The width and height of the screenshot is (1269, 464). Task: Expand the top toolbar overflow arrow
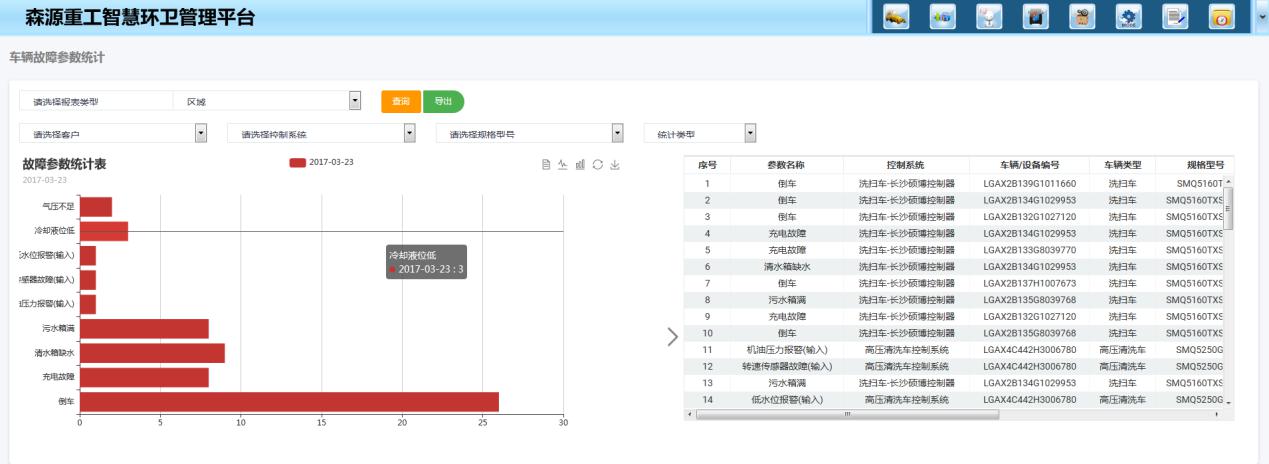[1260, 17]
